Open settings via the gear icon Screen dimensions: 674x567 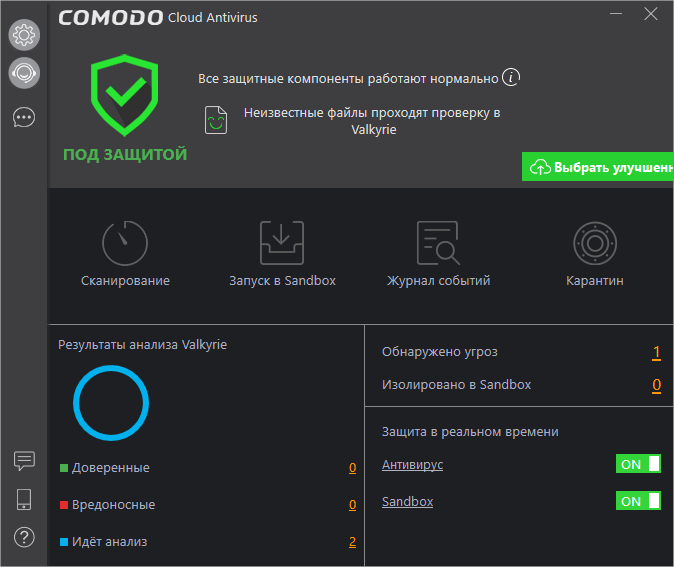point(23,35)
